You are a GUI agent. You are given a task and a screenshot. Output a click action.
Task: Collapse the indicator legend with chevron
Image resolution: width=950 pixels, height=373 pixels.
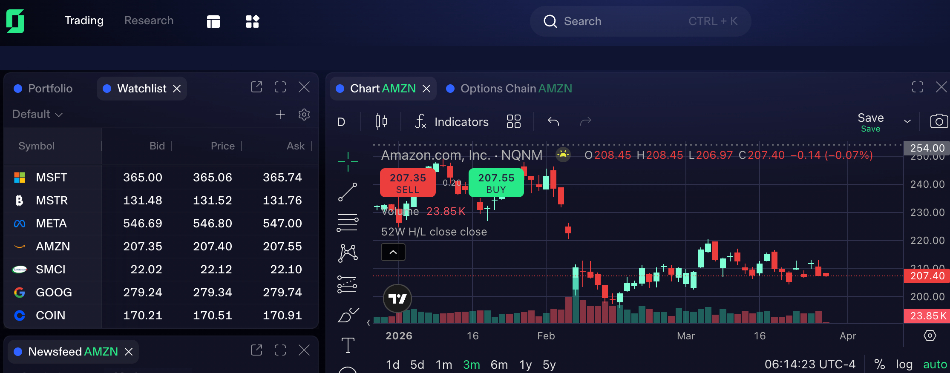point(393,253)
